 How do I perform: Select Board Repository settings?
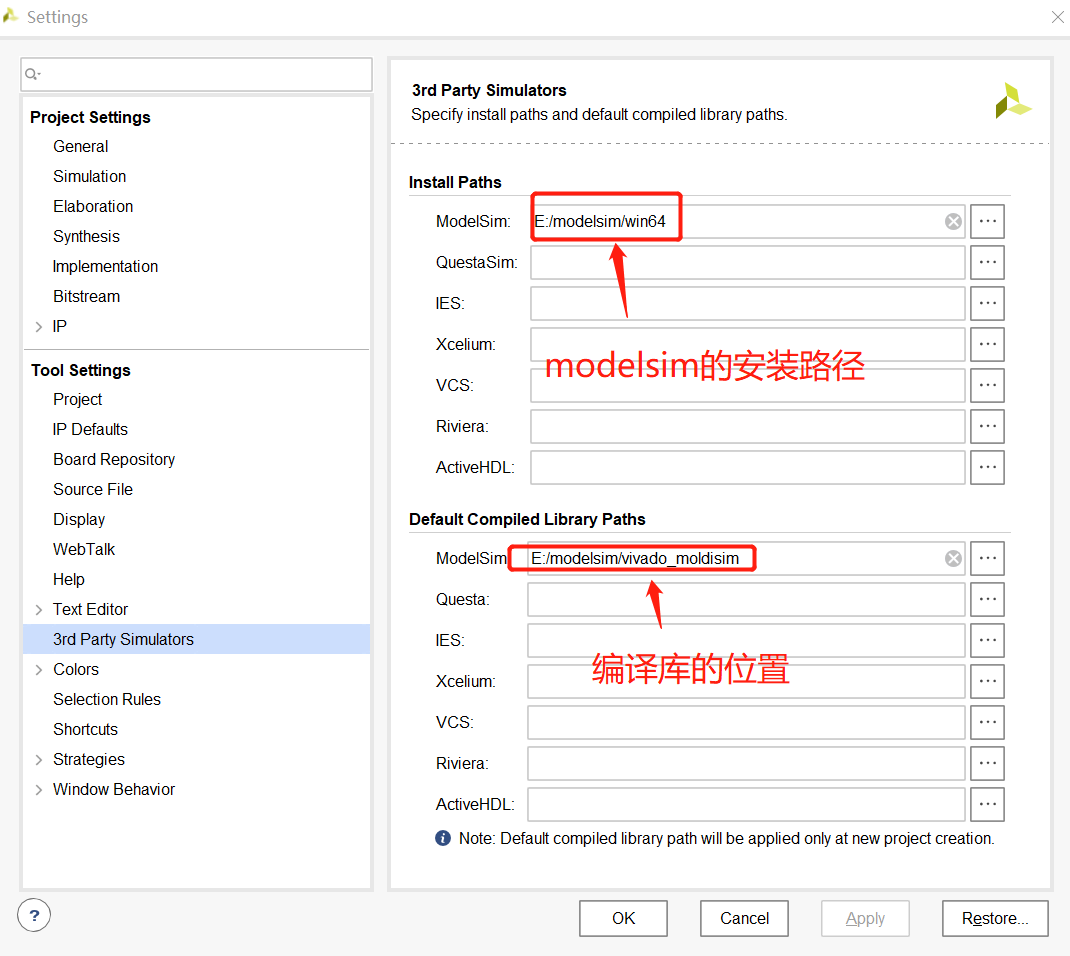click(114, 459)
